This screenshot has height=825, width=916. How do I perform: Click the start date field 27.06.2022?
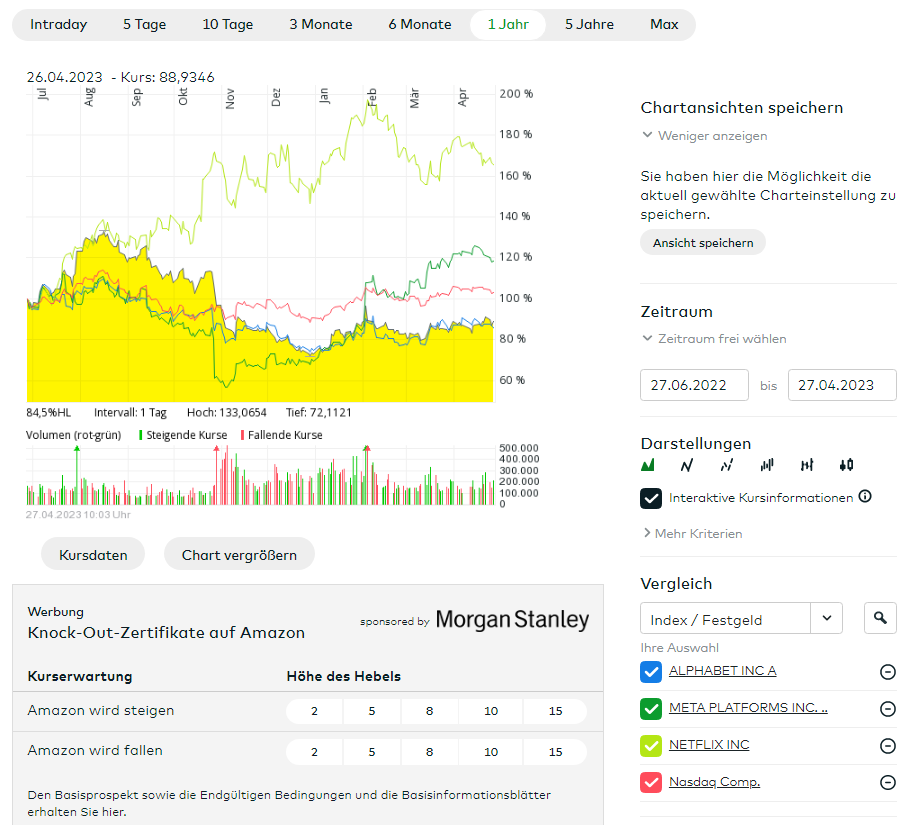(695, 385)
